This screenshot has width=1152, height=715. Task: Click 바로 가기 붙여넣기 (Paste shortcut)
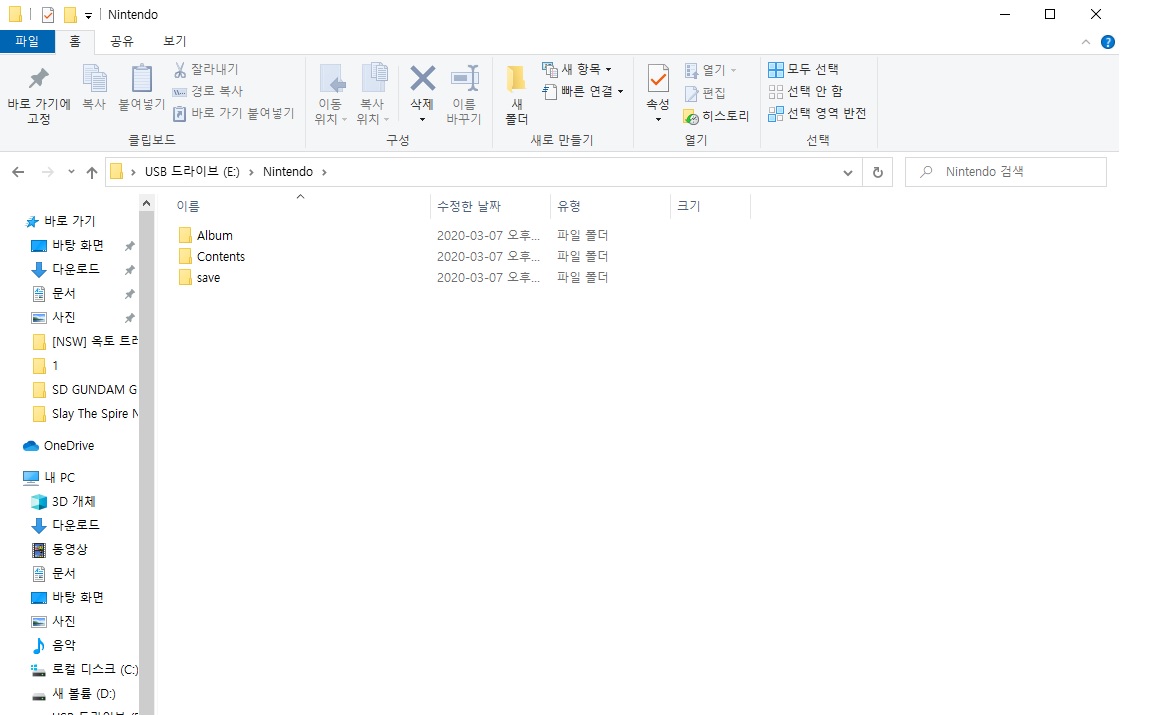(x=233, y=113)
